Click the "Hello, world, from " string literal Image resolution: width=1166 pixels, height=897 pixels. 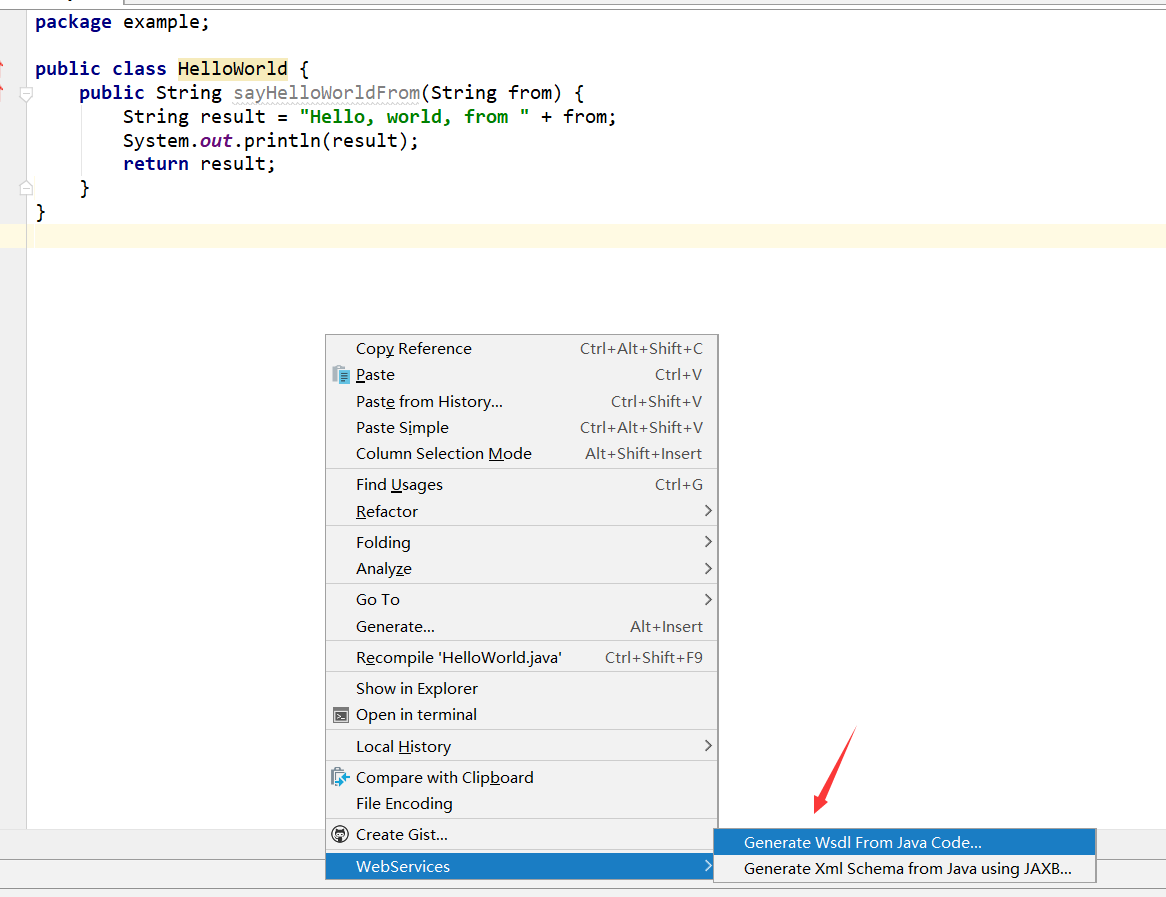pos(415,117)
